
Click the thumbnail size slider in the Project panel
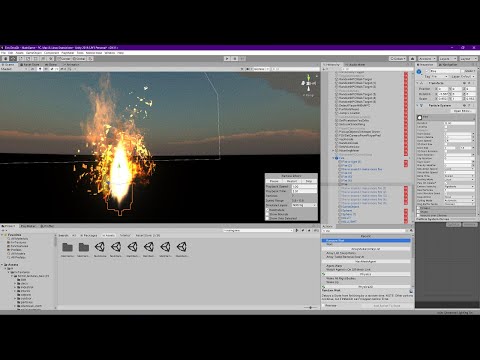coord(310,307)
